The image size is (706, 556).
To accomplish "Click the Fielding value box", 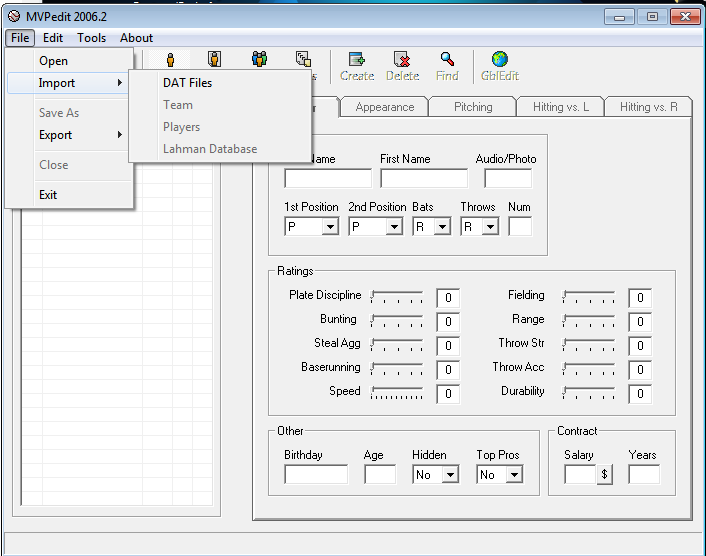I will pyautogui.click(x=640, y=298).
